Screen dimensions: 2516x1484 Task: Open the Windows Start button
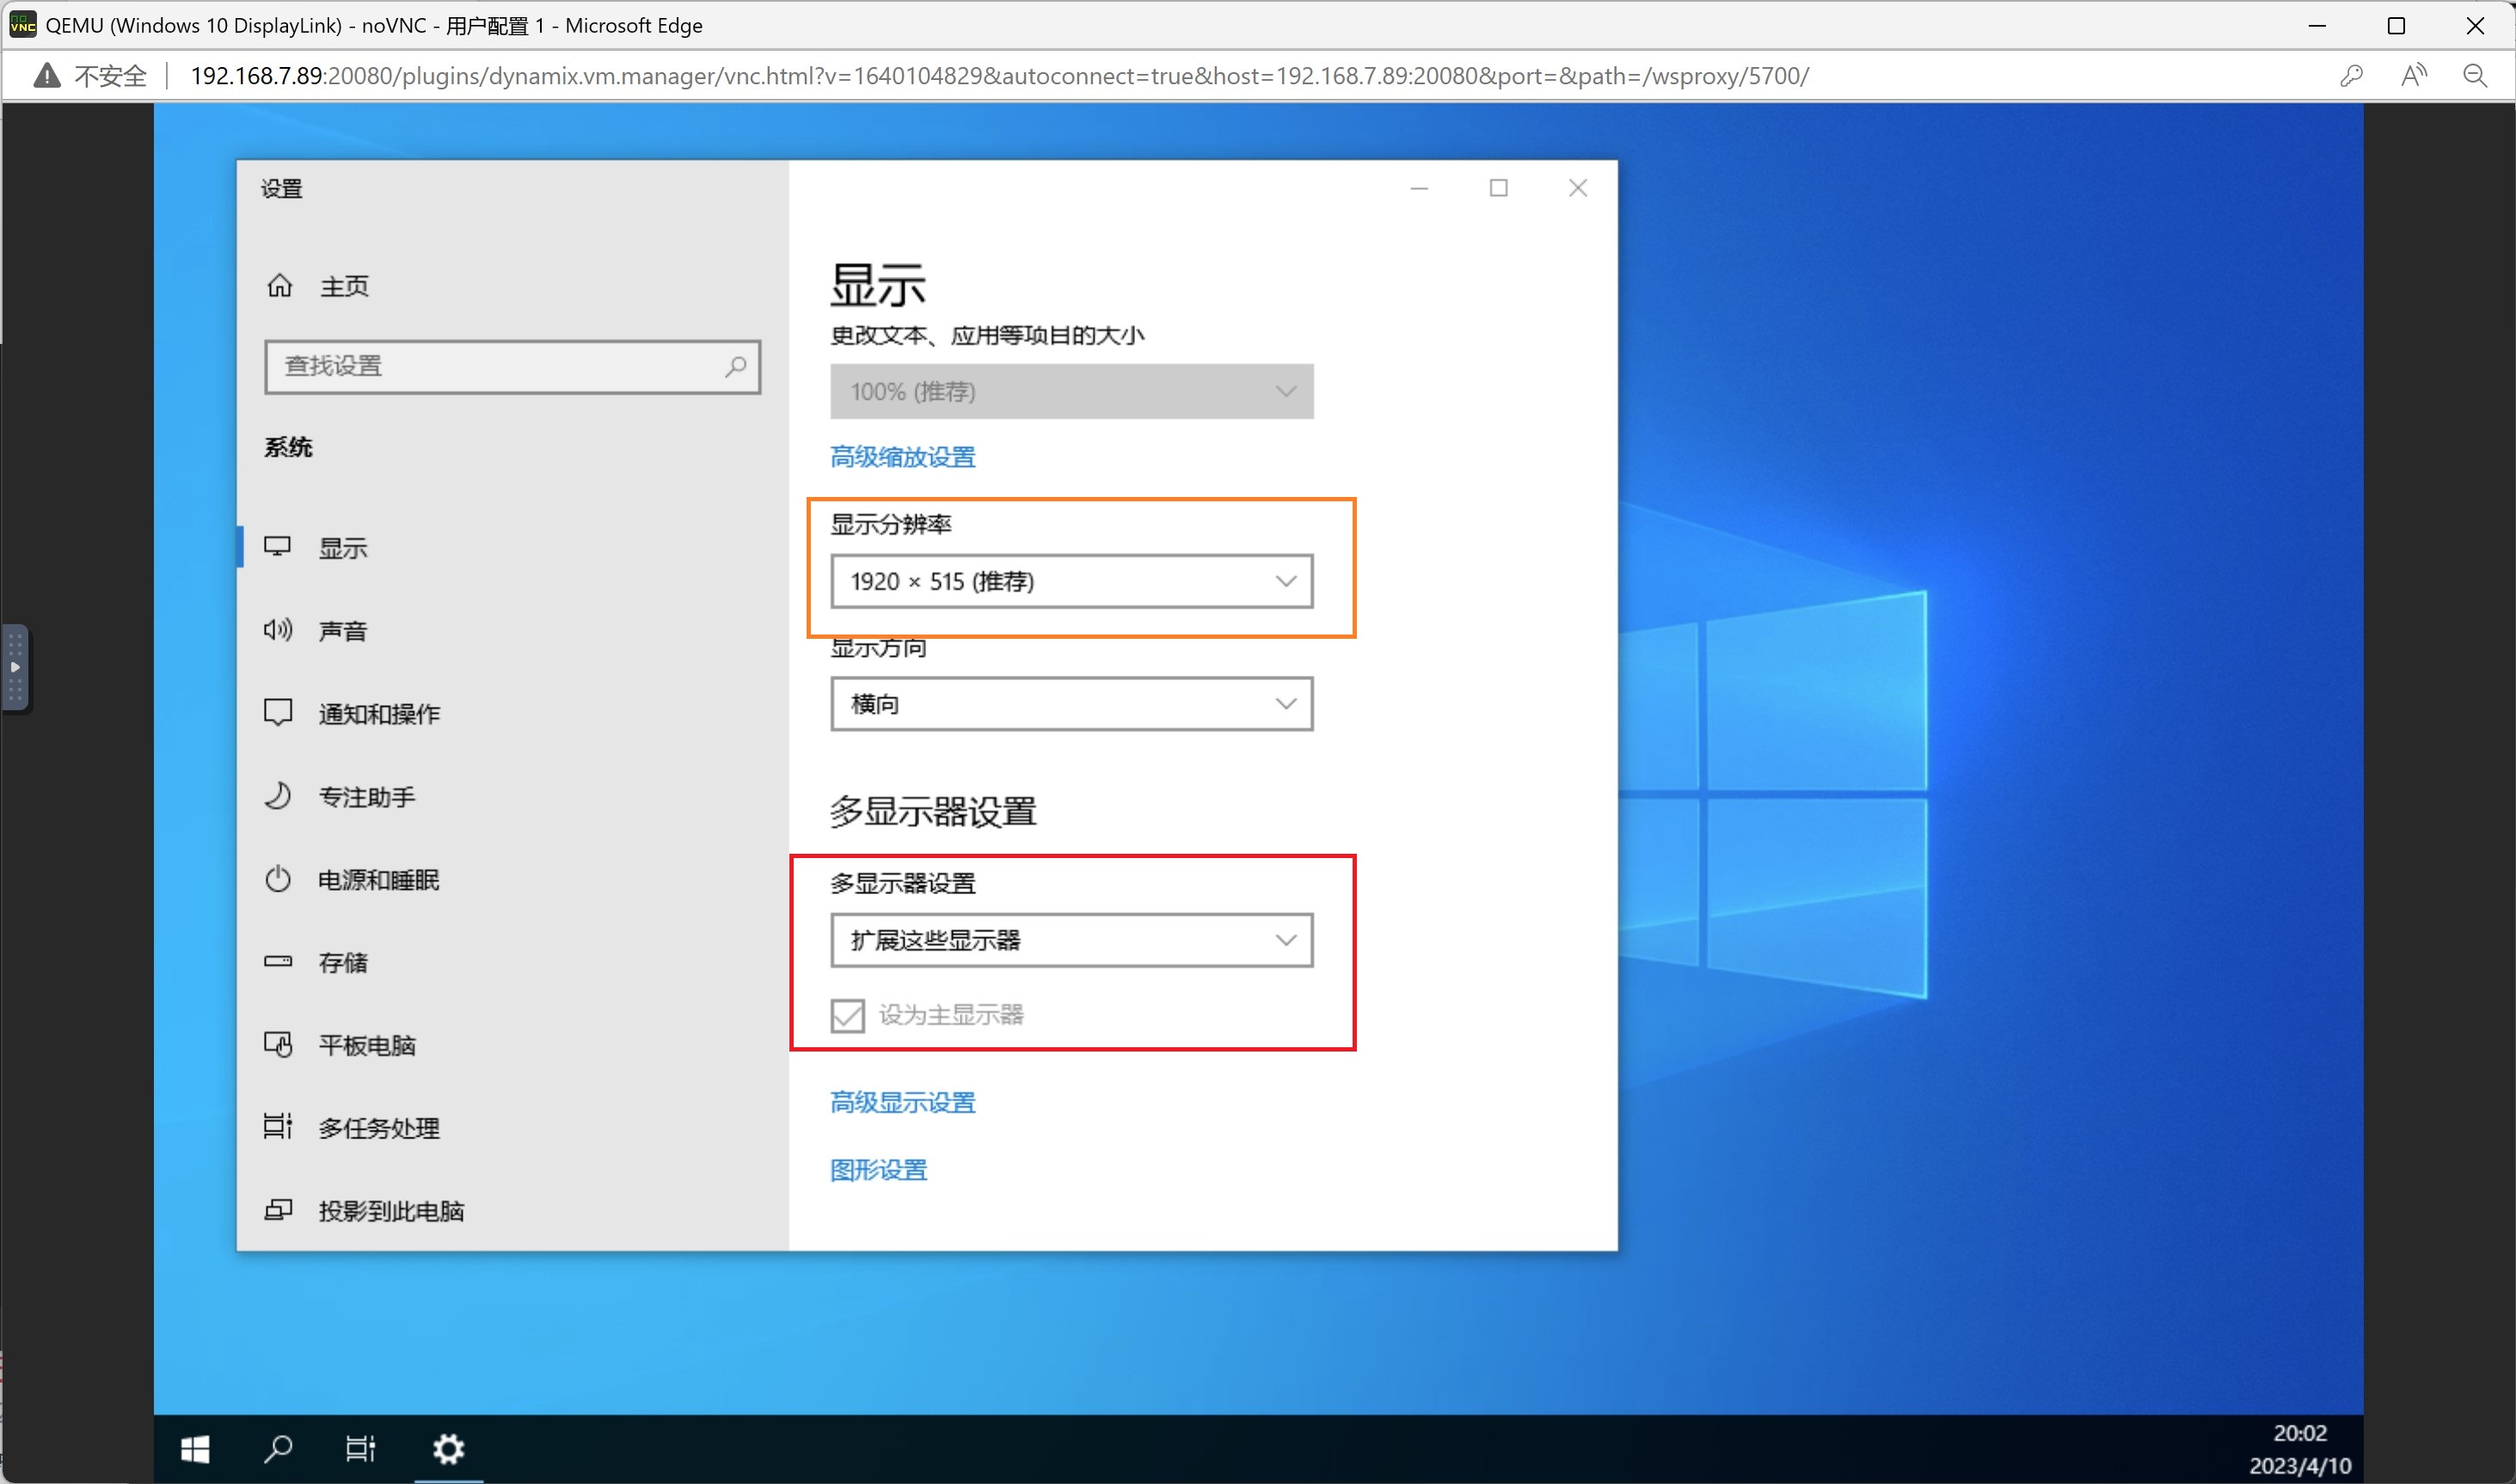tap(195, 1448)
